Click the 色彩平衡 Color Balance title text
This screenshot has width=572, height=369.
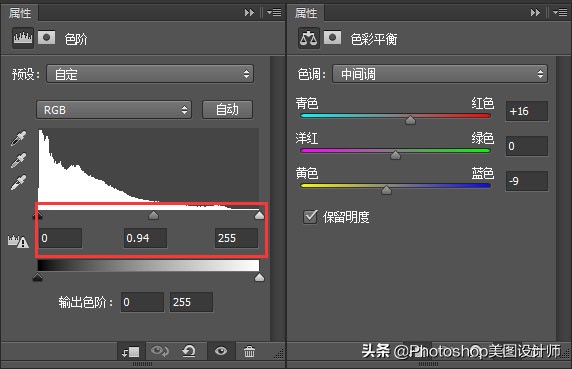[x=374, y=39]
